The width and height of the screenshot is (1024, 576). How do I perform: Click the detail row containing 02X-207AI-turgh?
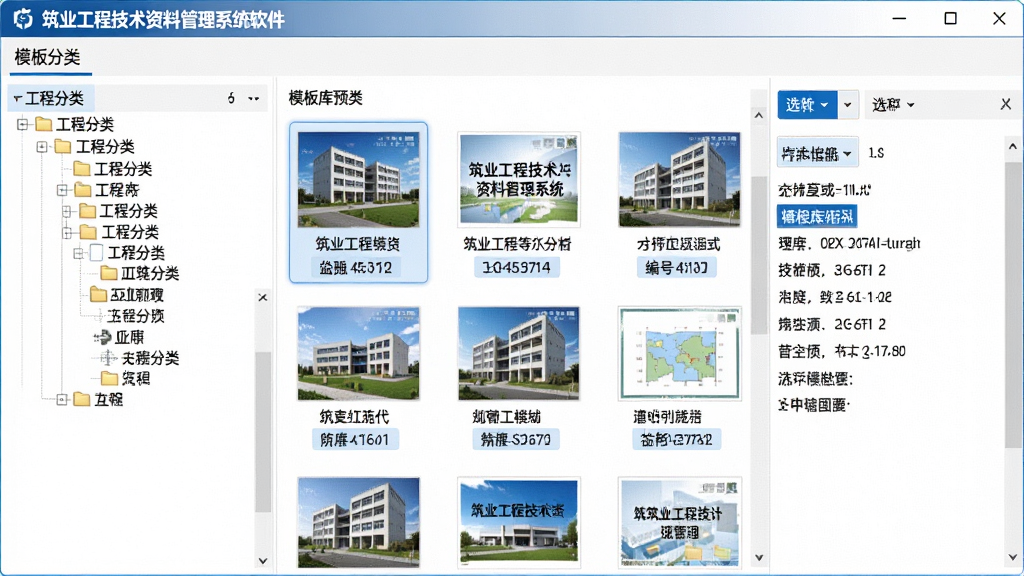point(849,244)
